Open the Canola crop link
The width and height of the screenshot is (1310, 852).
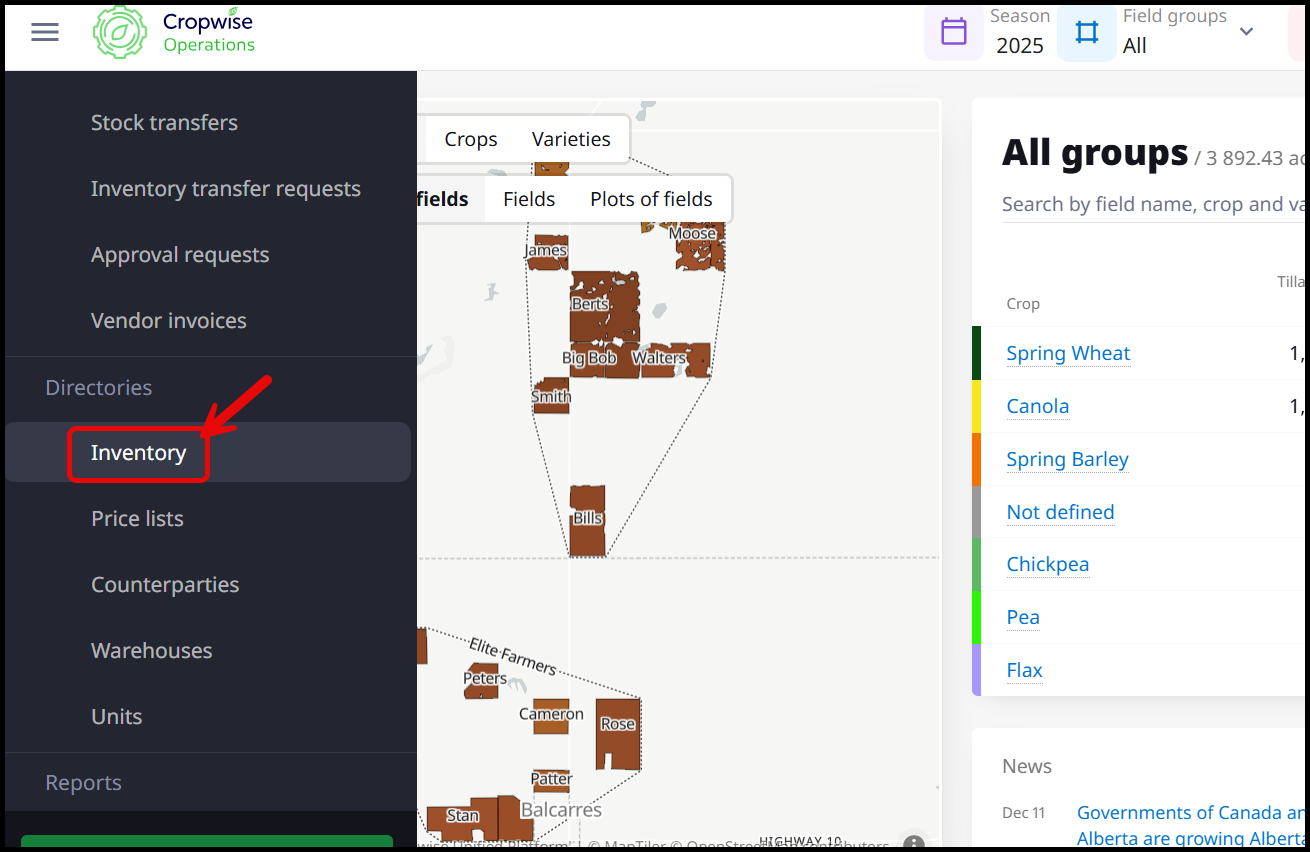point(1038,406)
